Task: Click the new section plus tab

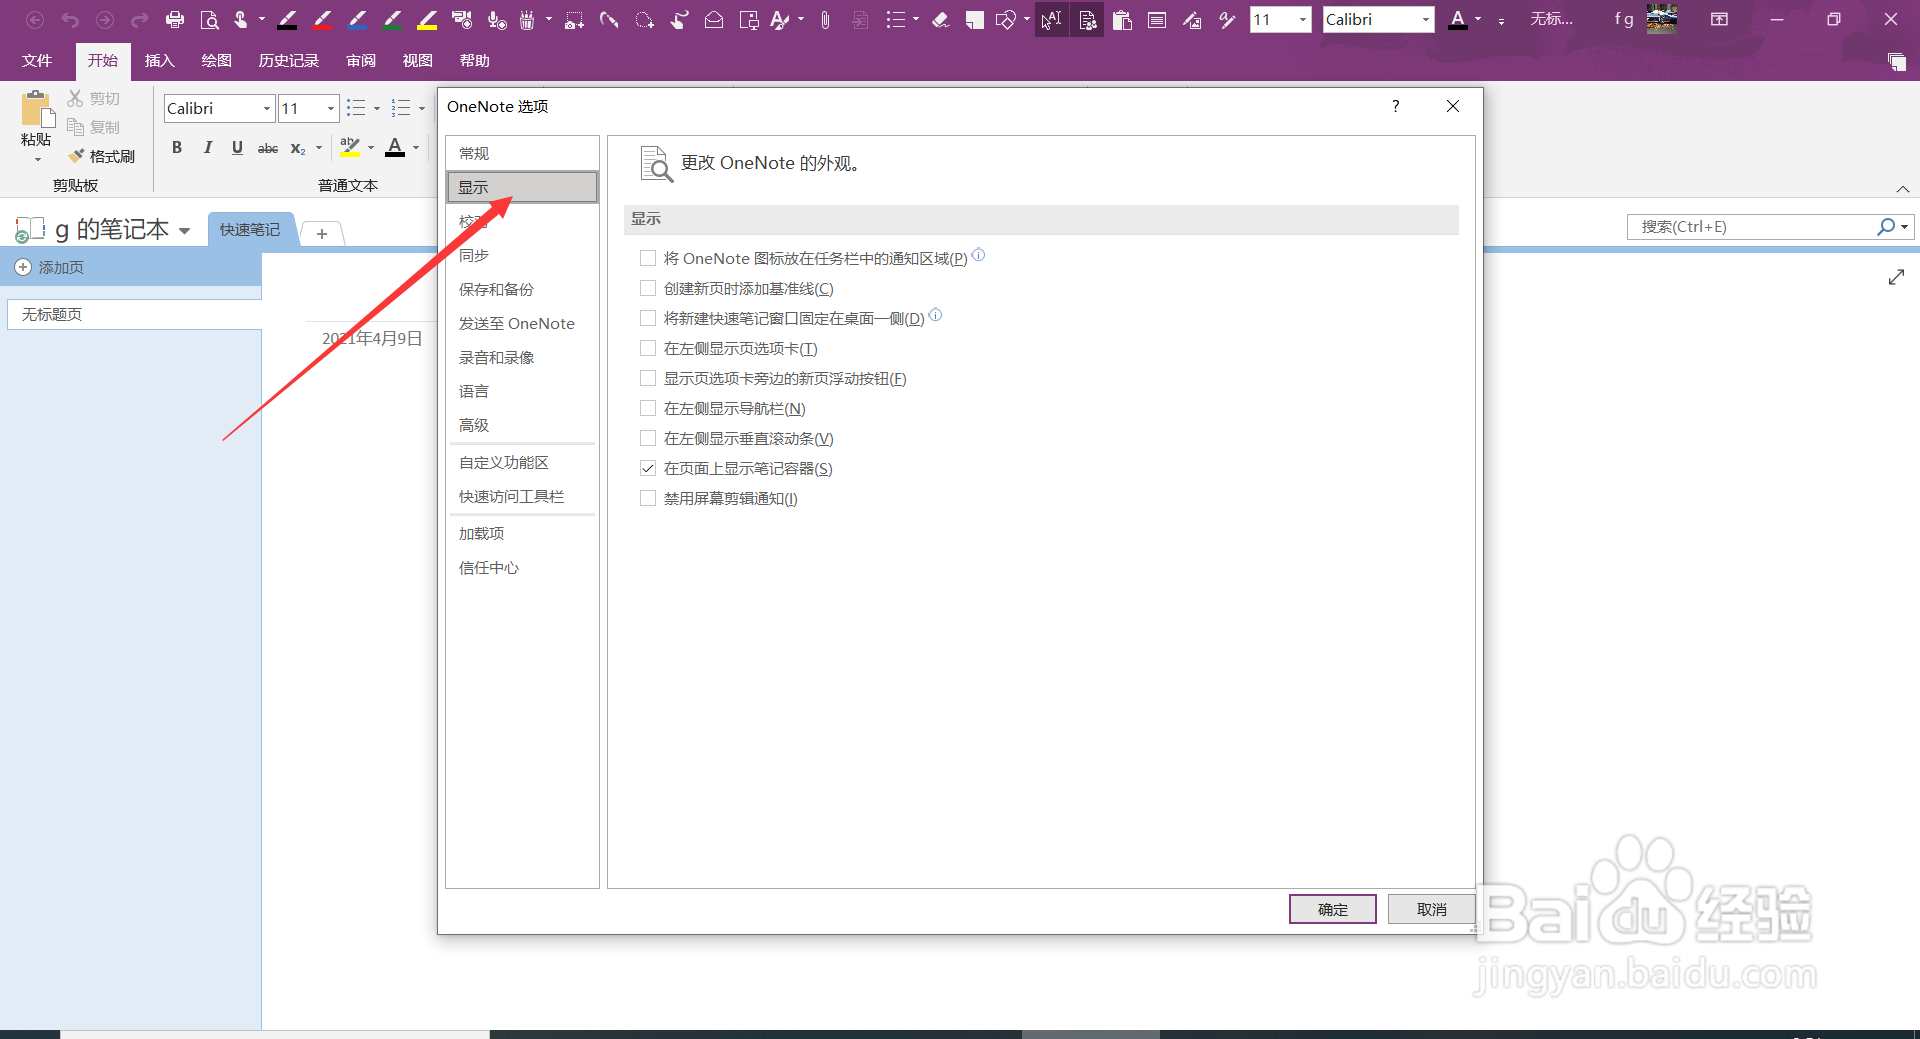Action: pyautogui.click(x=322, y=233)
